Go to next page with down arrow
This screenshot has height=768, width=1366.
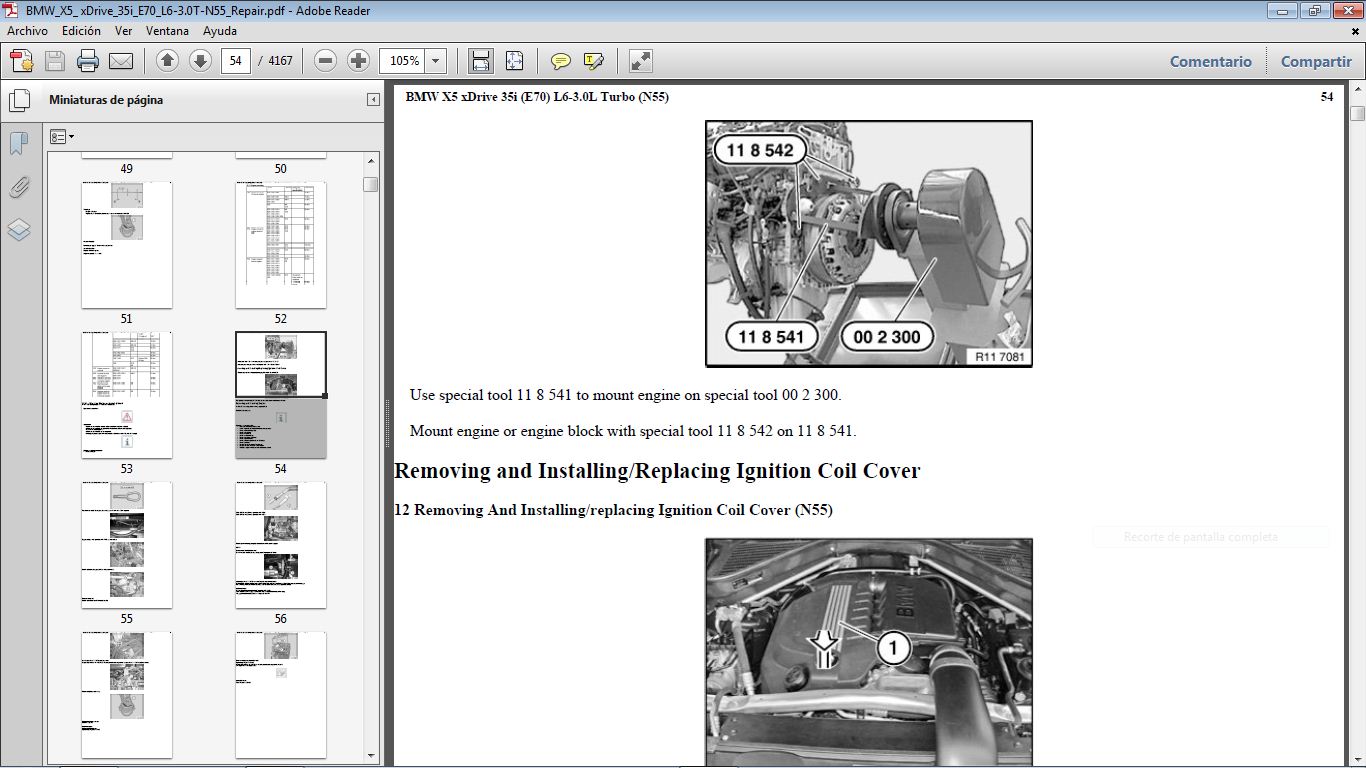point(200,61)
